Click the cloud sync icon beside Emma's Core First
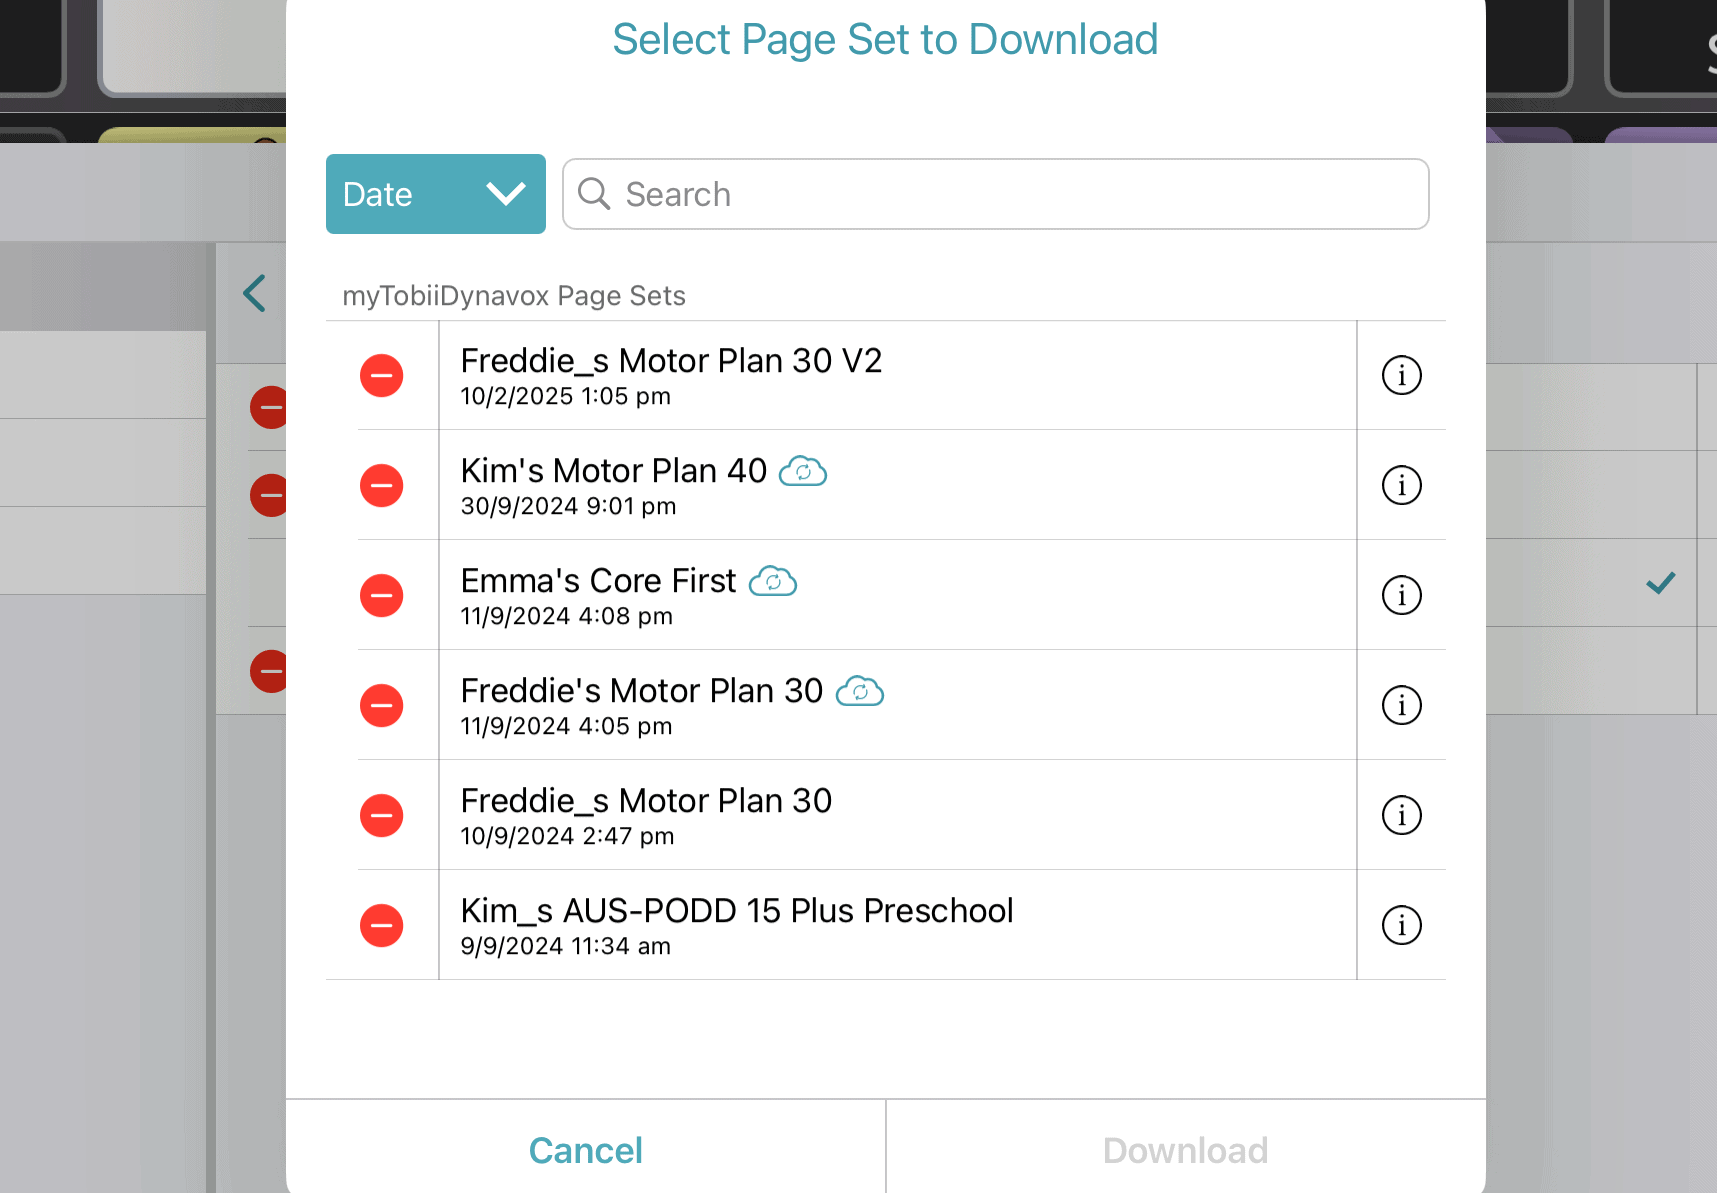 coord(773,581)
